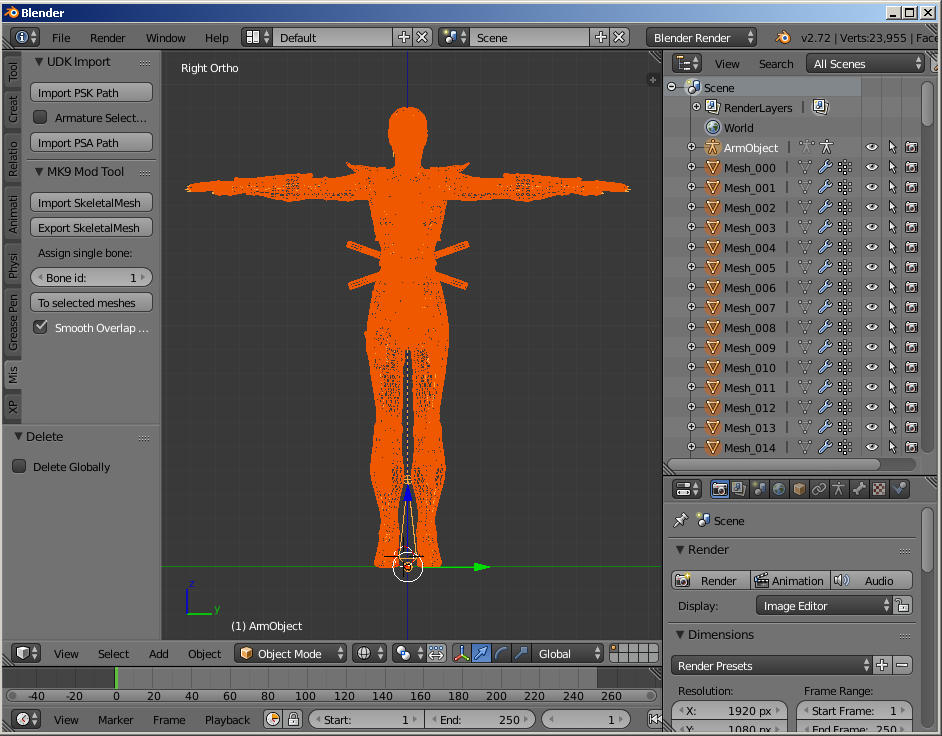Viewport: 942px width, 736px height.
Task: Open the Render Layers properties tab
Action: click(738, 489)
